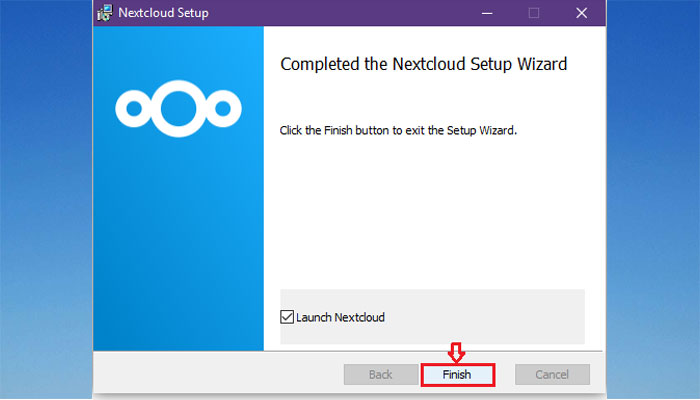Minimize the Nextcloud Setup window
Image resolution: width=700 pixels, height=400 pixels.
[x=487, y=13]
